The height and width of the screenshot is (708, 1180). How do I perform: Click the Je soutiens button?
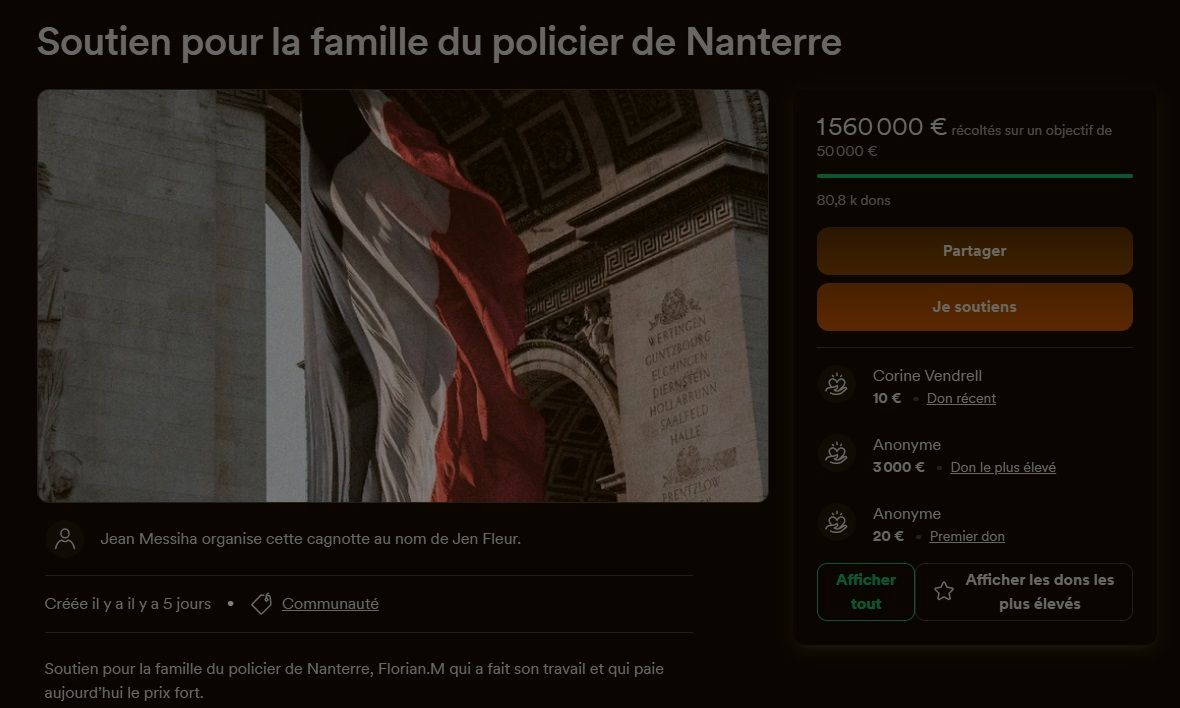(975, 307)
